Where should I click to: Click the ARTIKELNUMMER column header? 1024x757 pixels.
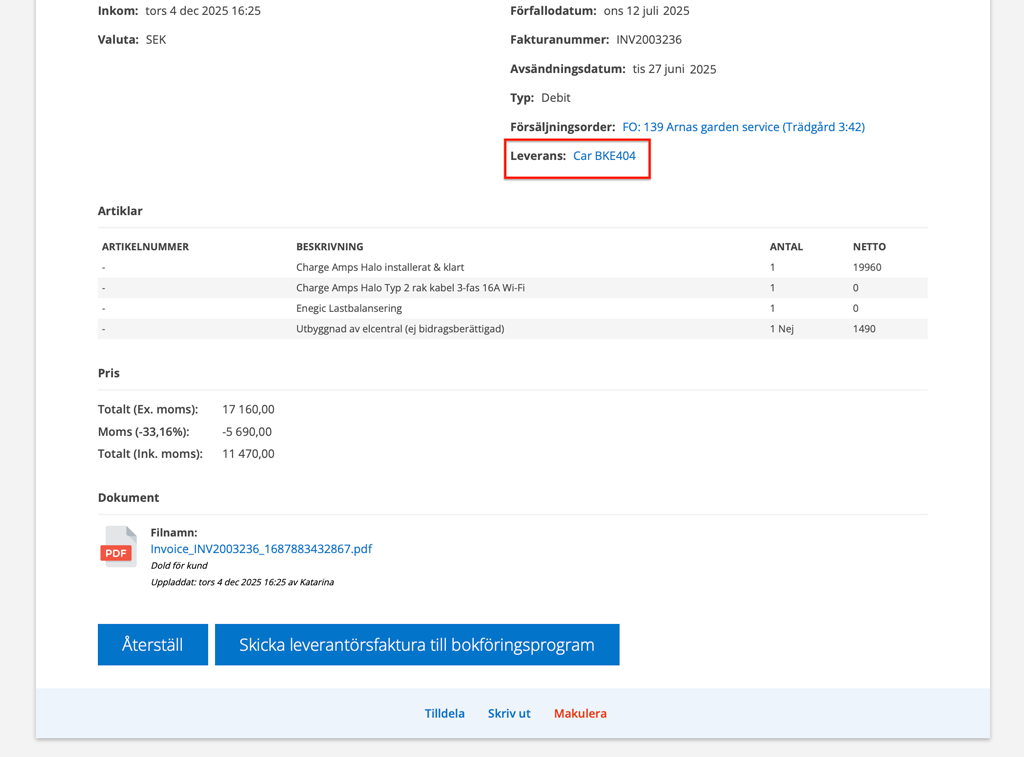[x=145, y=247]
